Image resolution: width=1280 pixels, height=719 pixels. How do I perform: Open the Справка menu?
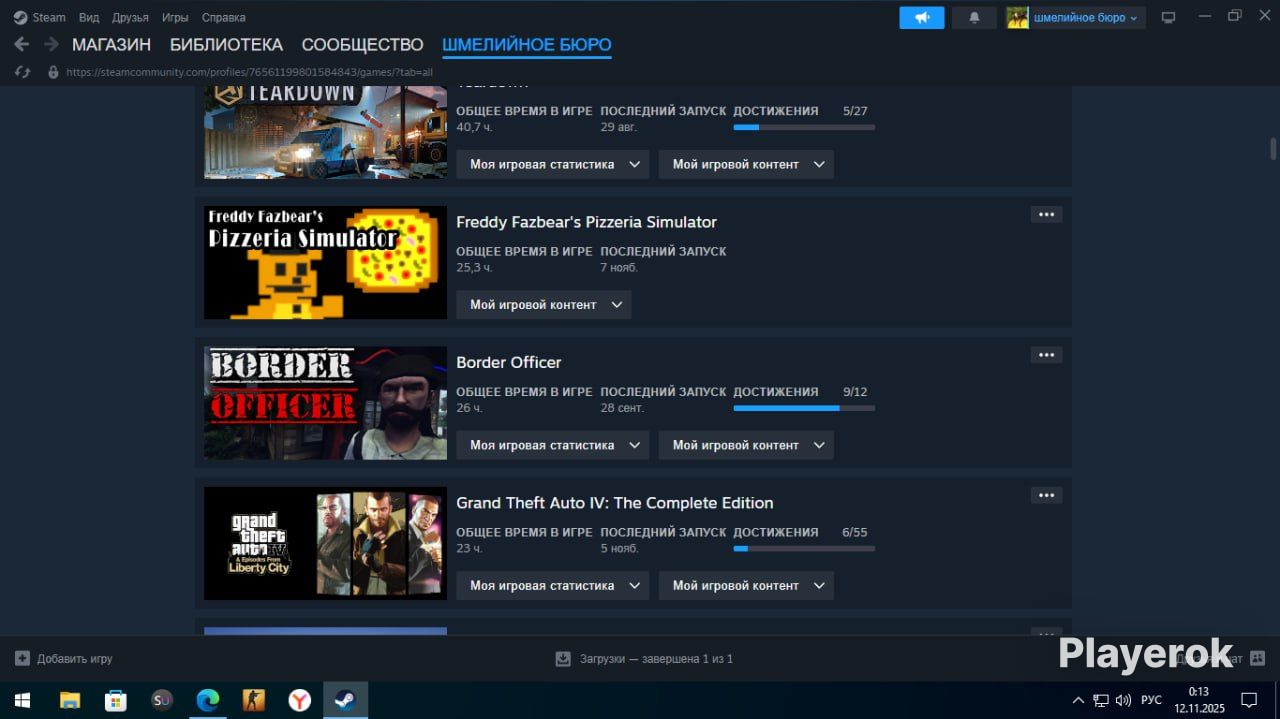(223, 17)
